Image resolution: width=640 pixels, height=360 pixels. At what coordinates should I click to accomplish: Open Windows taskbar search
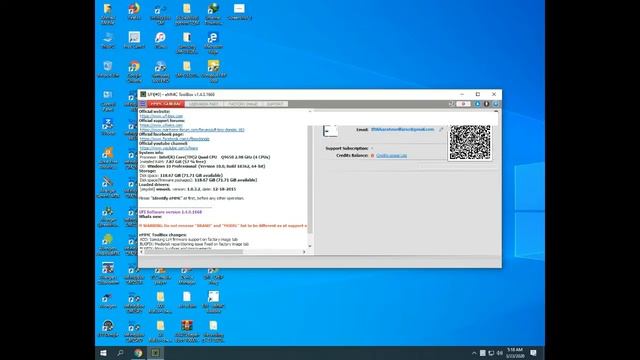click(120, 353)
